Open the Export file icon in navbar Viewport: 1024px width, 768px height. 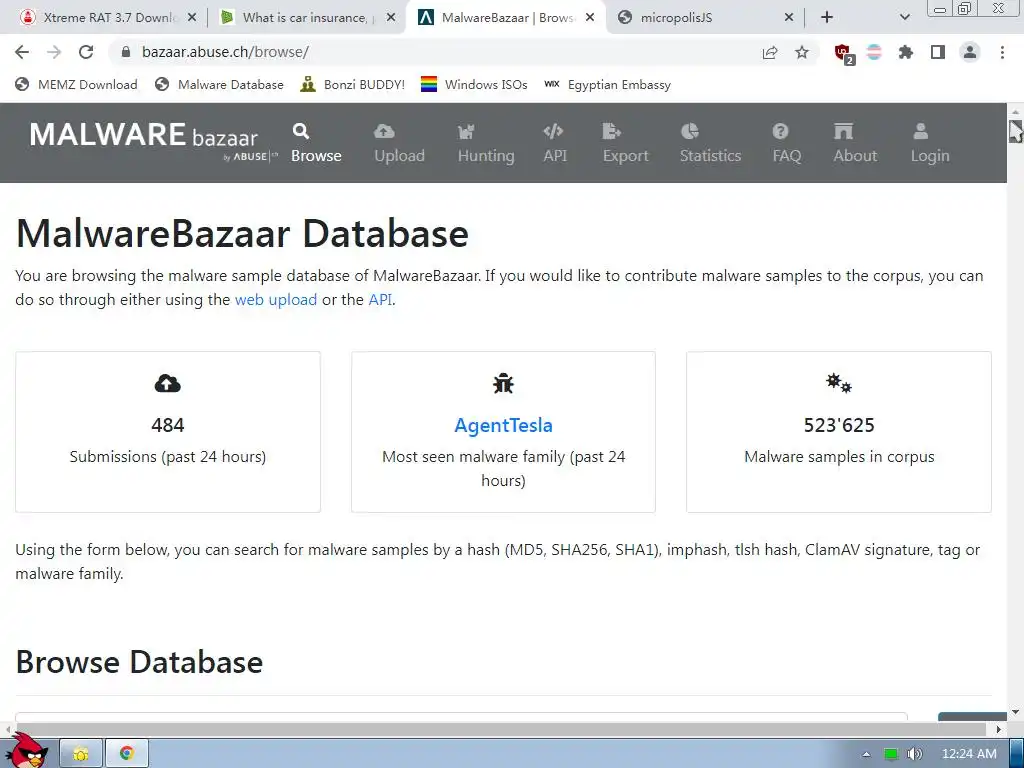point(611,131)
